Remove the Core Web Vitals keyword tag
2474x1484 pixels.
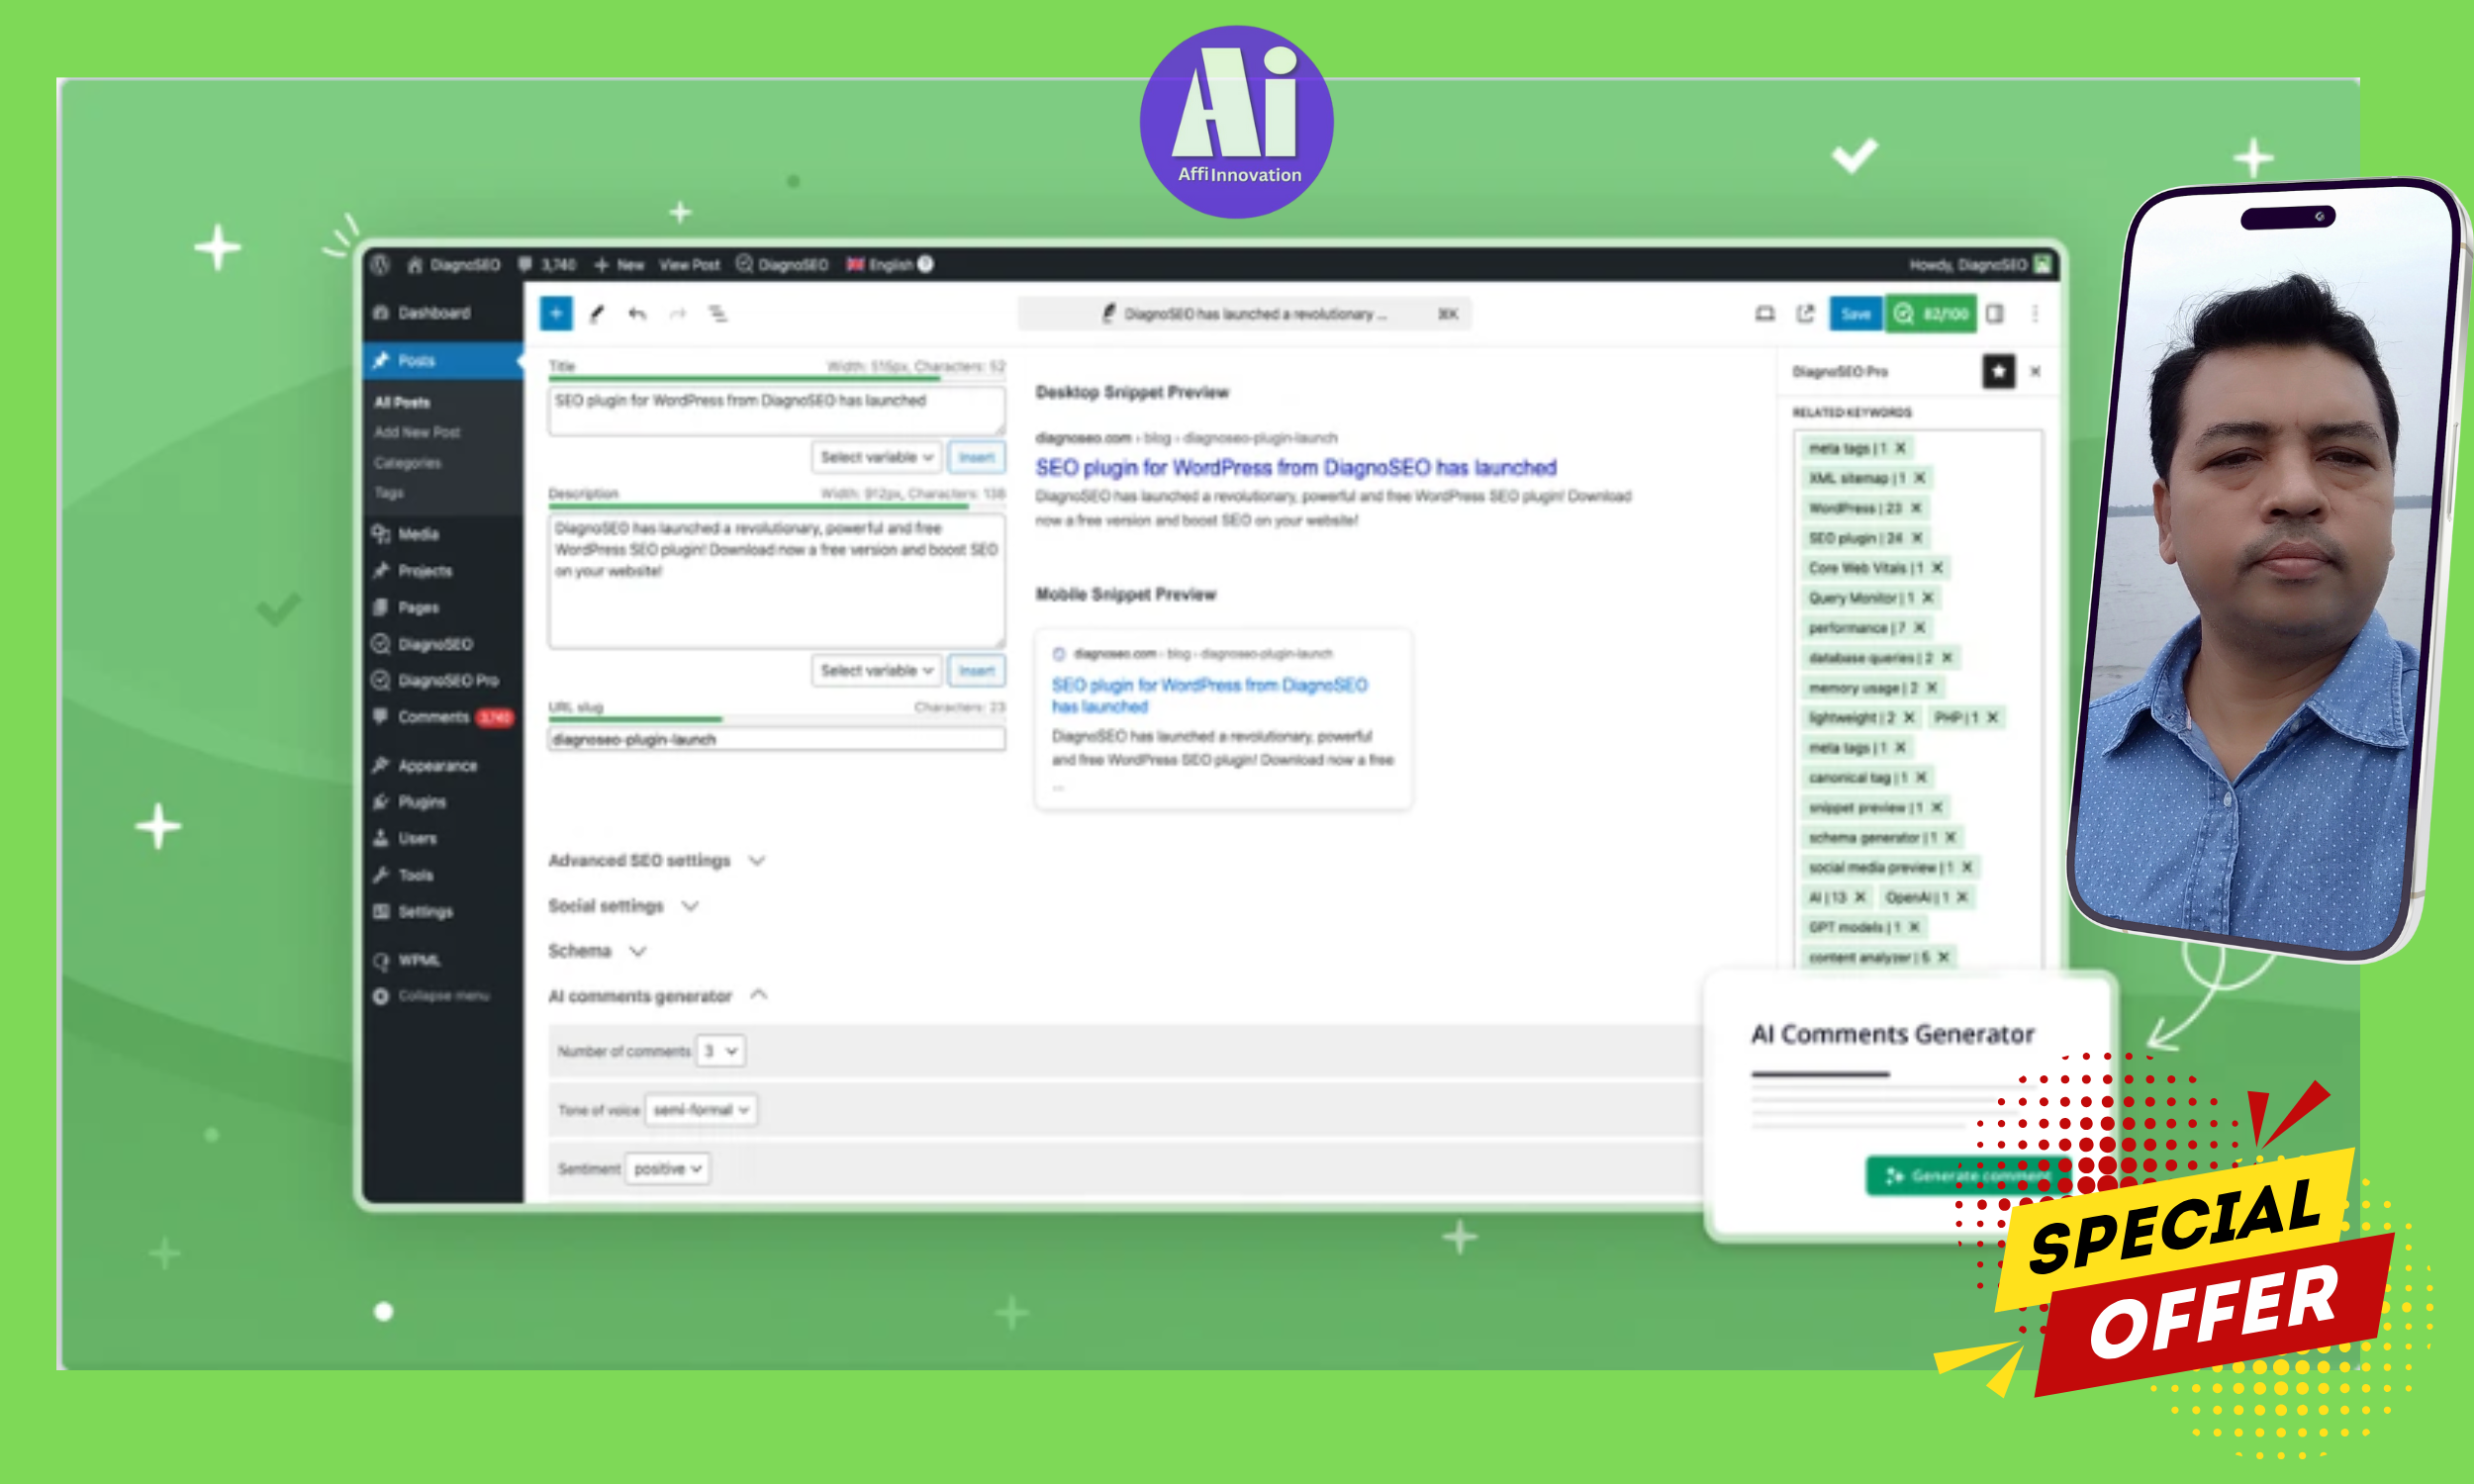1937,568
